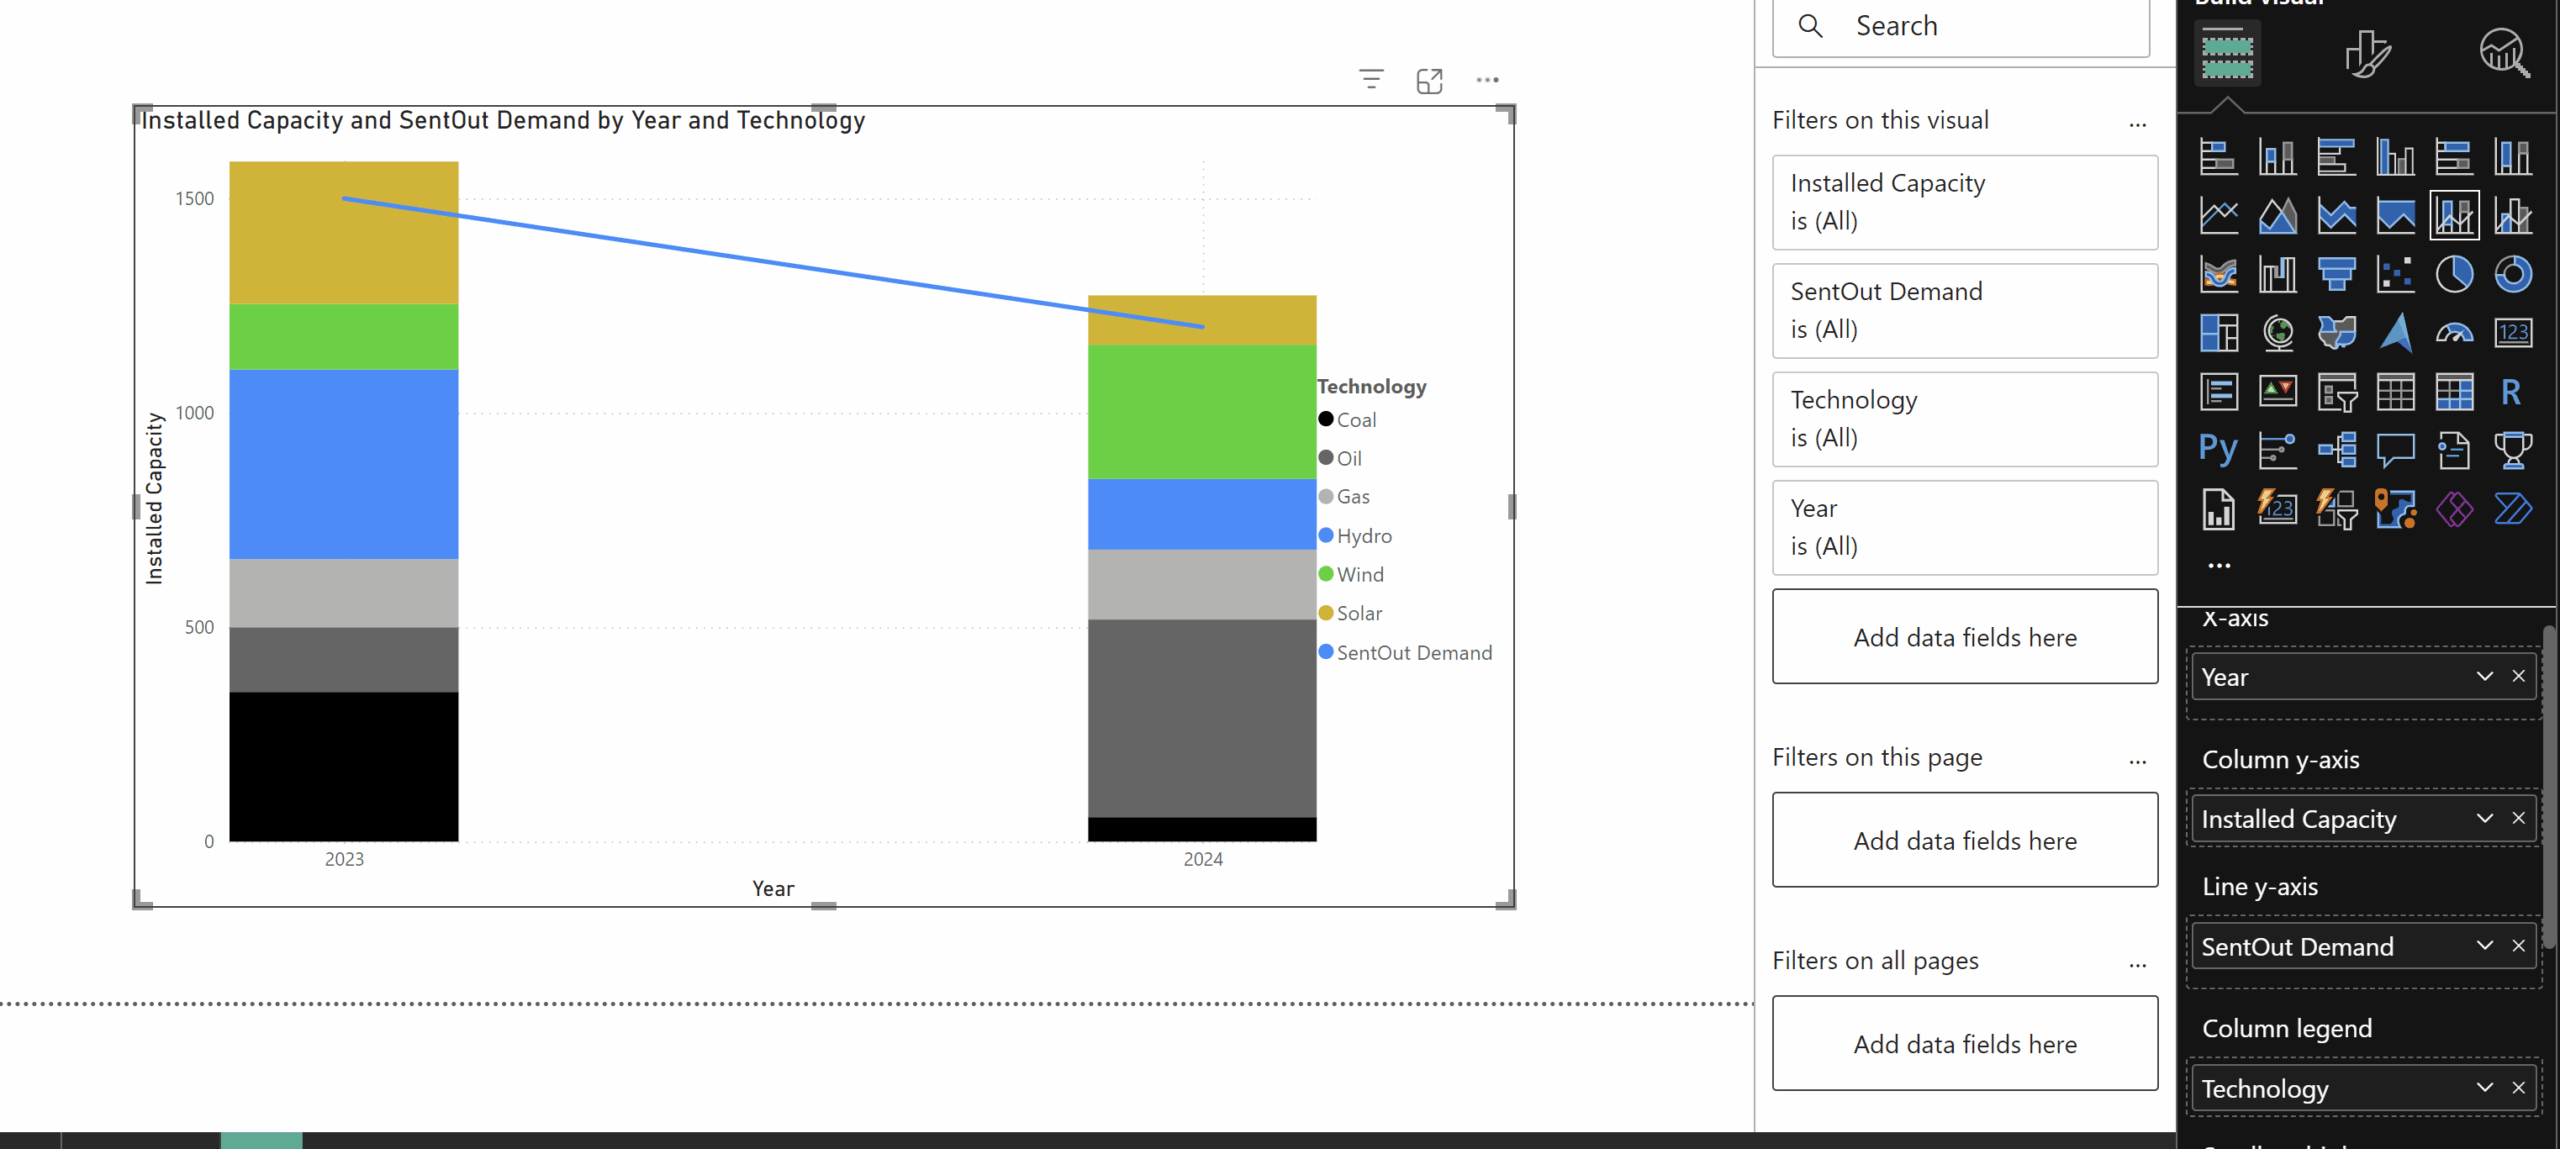The width and height of the screenshot is (2560, 1149).
Task: Open focus mode on the chart
Action: pyautogui.click(x=1429, y=80)
